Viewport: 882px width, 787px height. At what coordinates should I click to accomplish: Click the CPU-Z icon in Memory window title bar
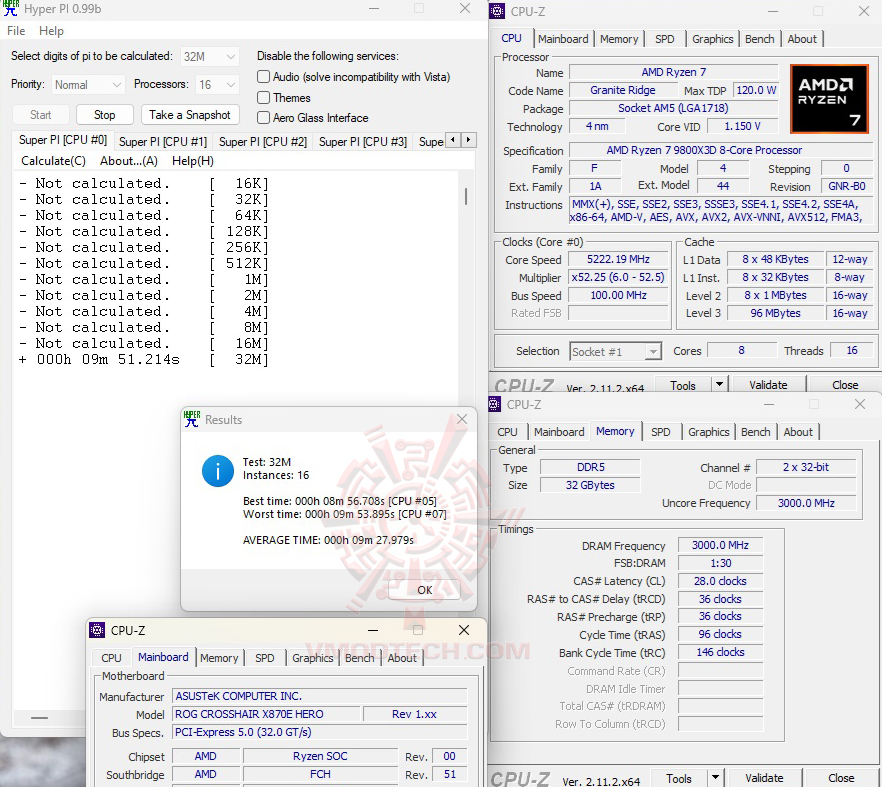point(494,404)
